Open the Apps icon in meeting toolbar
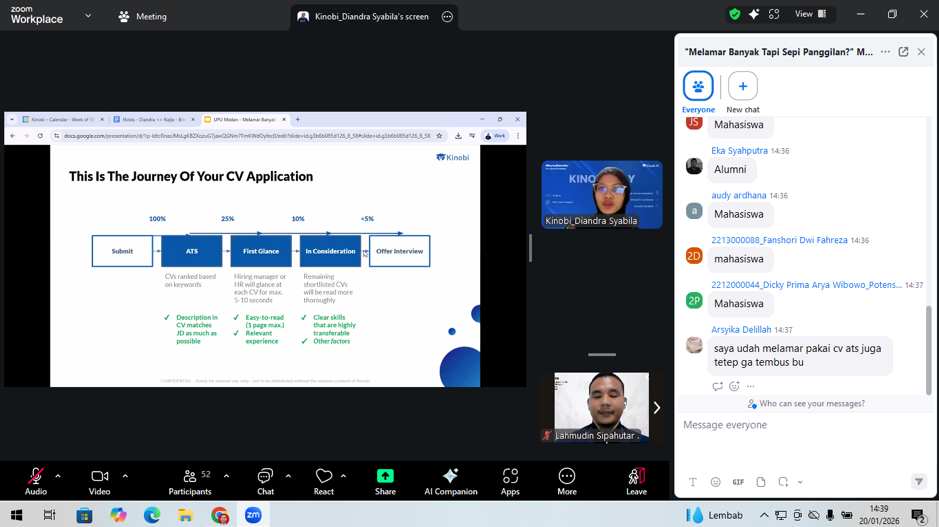This screenshot has height=527, width=939. [x=510, y=480]
